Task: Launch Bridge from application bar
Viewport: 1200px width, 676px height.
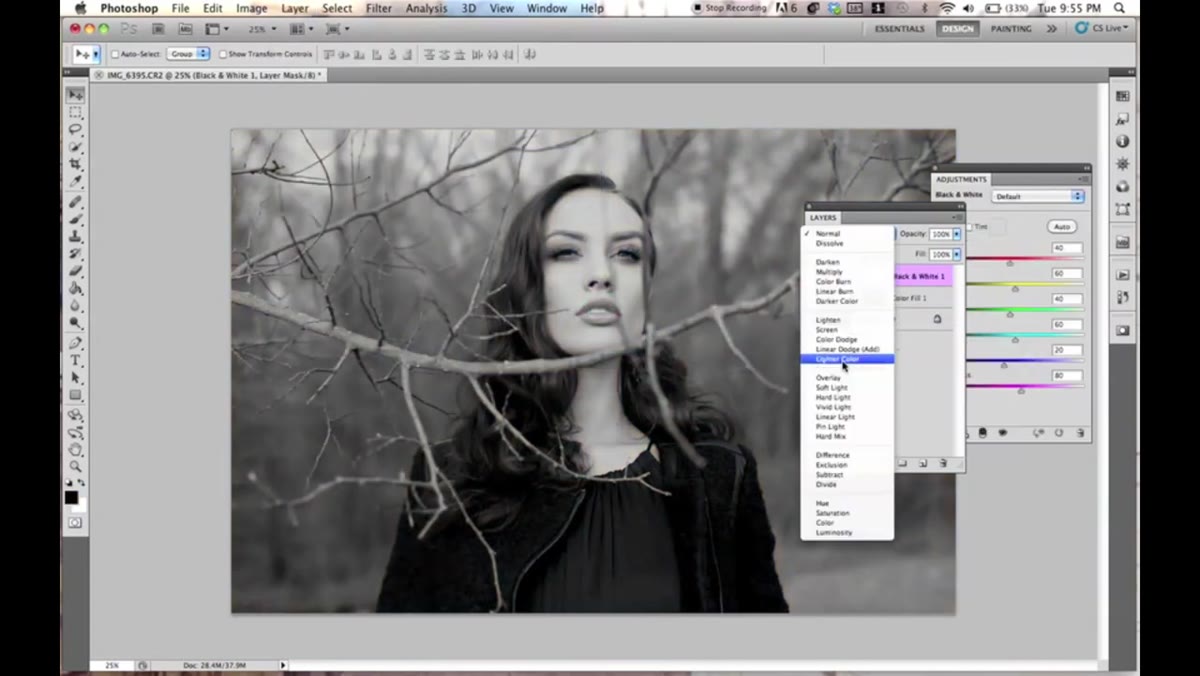Action: [x=158, y=29]
